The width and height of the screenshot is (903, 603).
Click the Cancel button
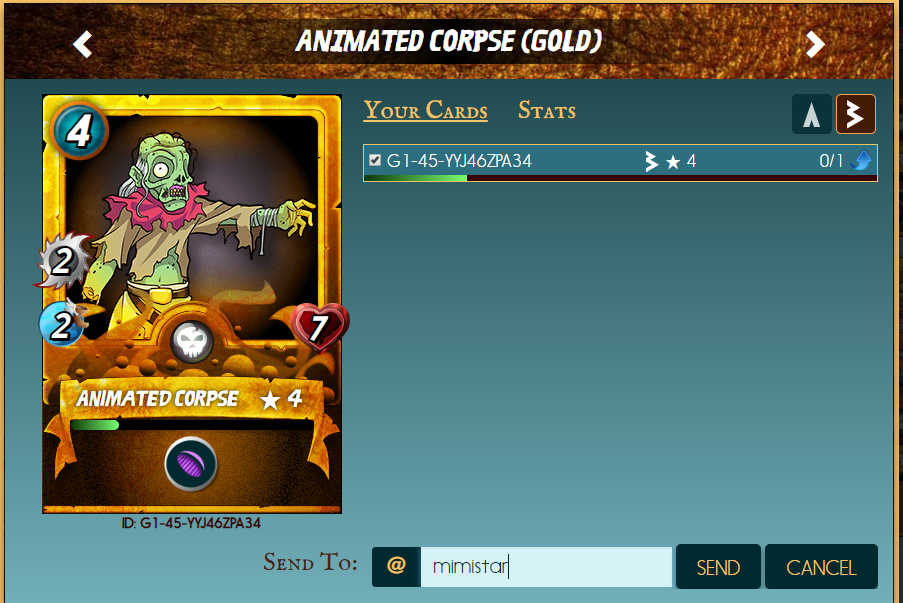coord(821,567)
